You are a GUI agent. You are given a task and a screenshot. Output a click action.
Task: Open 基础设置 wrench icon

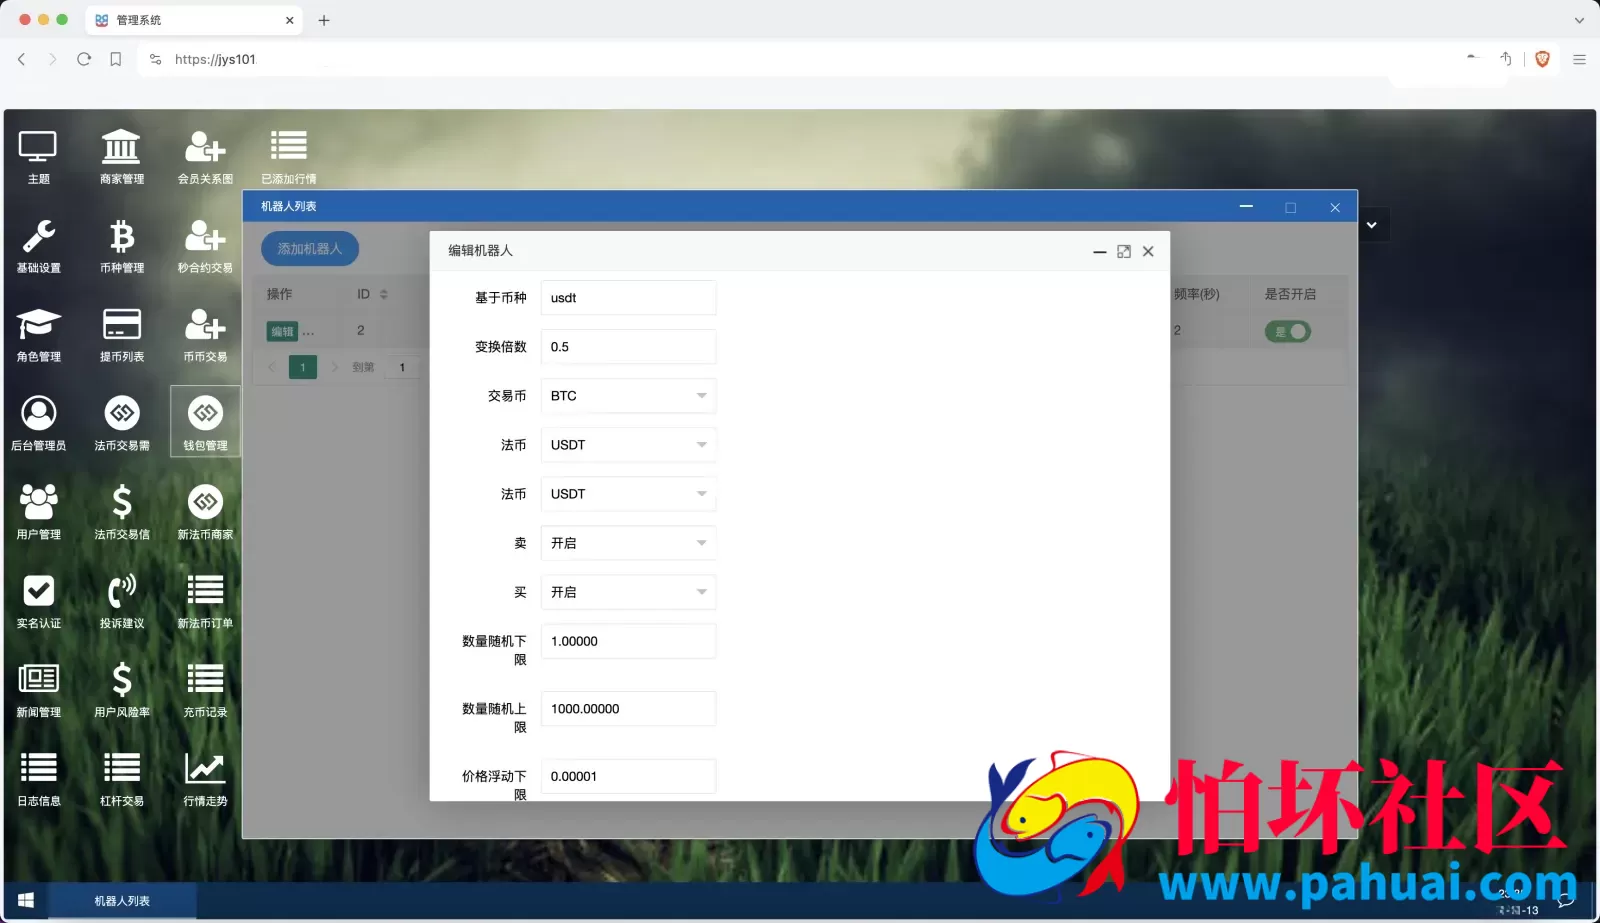coord(38,246)
